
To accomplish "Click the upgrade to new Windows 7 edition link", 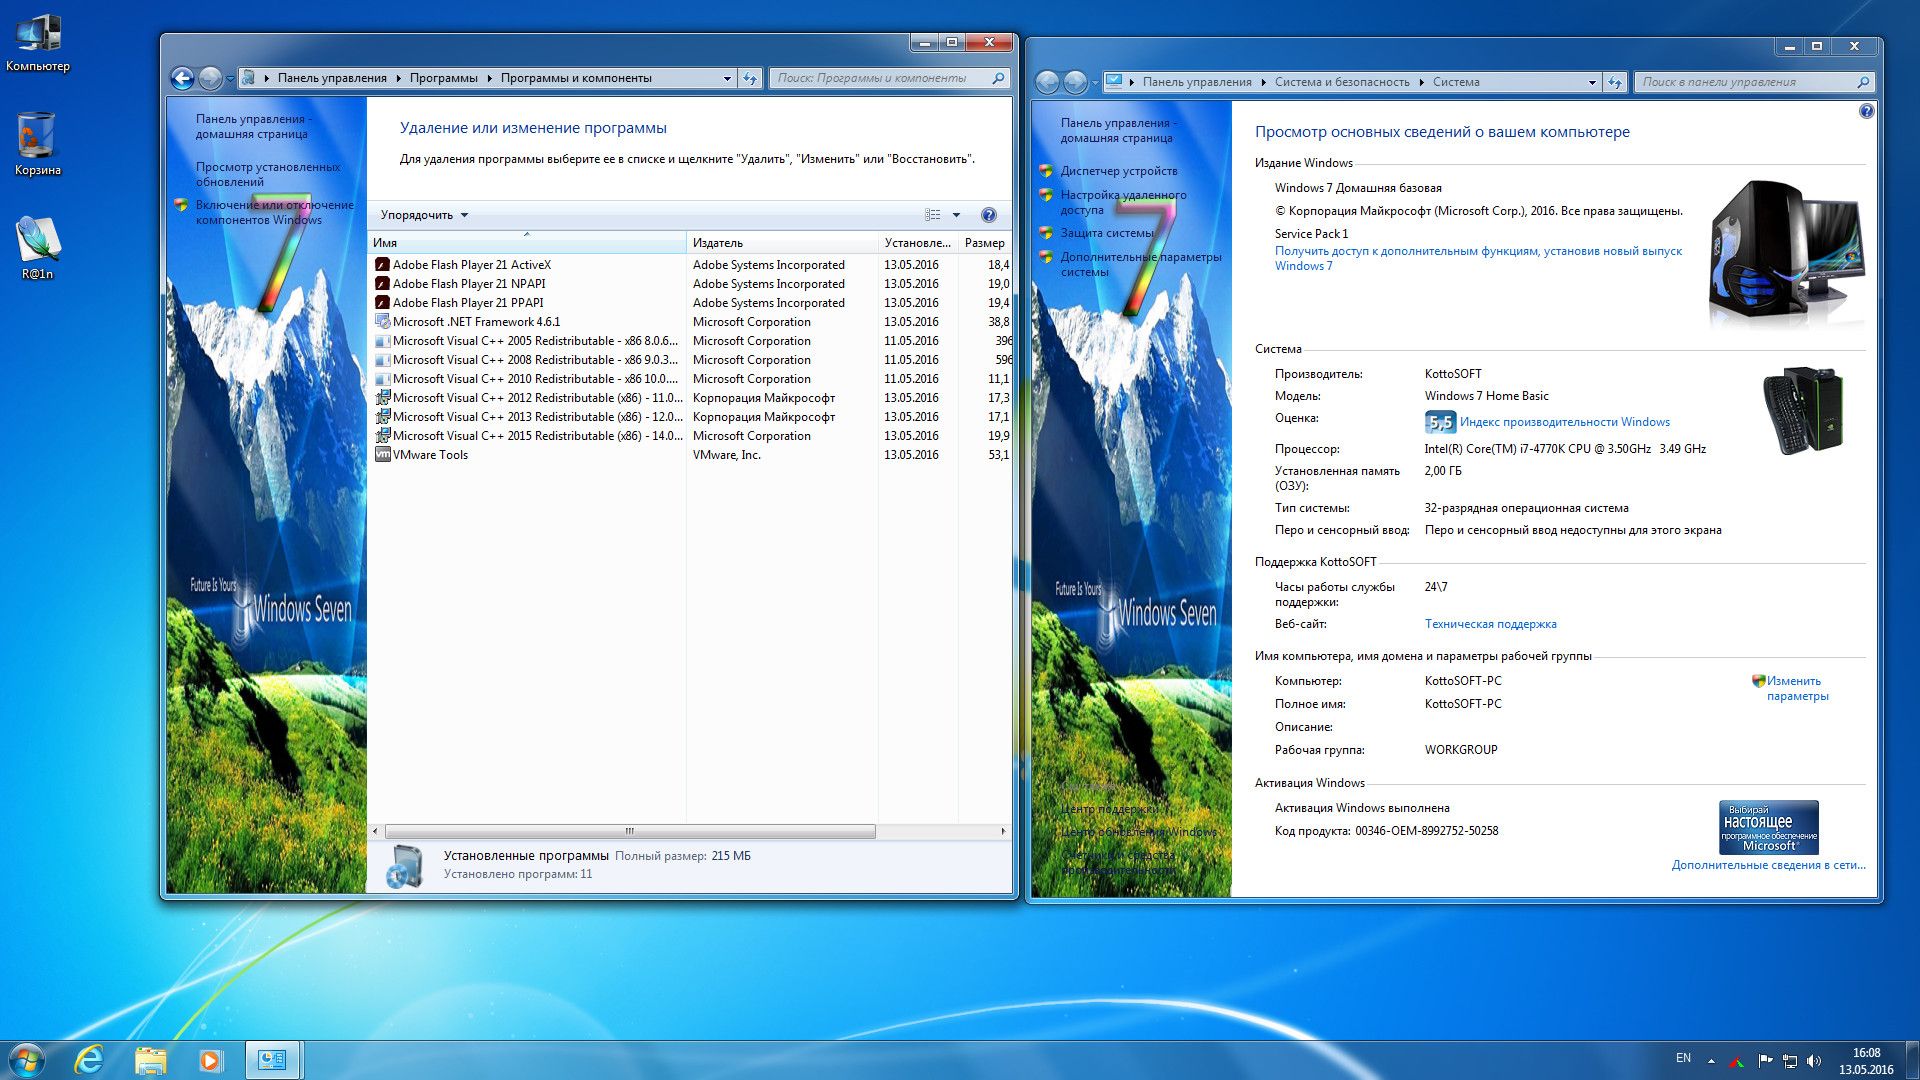I will point(1478,258).
